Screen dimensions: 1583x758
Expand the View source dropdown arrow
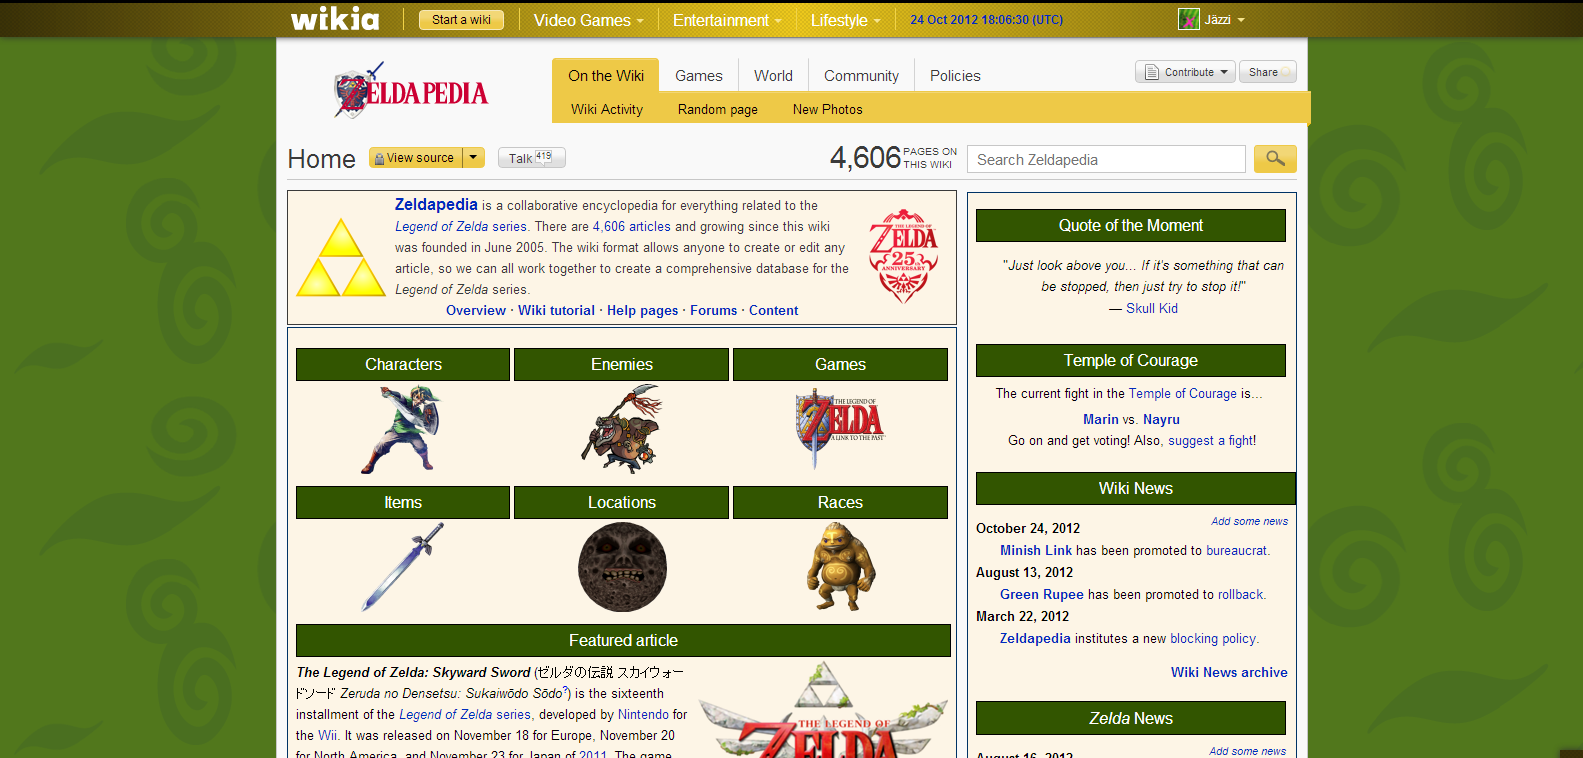(474, 158)
